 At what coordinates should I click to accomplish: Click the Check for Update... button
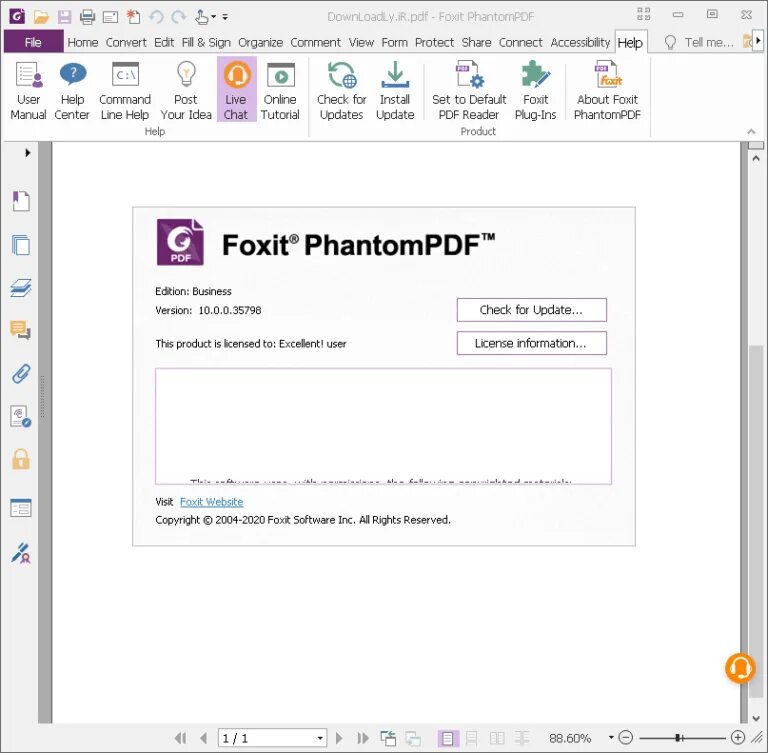click(x=531, y=310)
